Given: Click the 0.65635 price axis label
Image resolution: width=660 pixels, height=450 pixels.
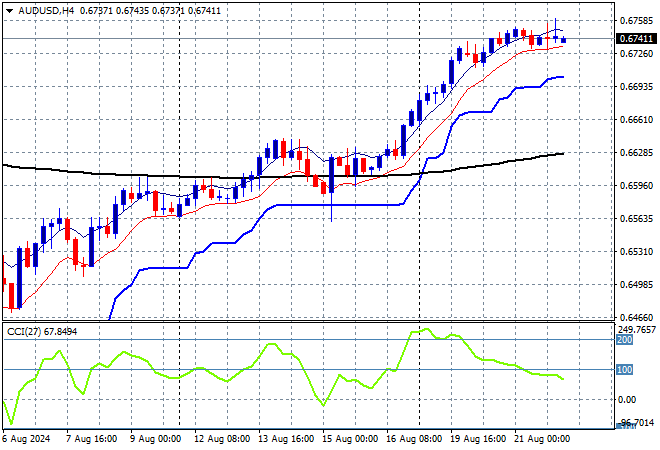Looking at the screenshot, I should [637, 218].
